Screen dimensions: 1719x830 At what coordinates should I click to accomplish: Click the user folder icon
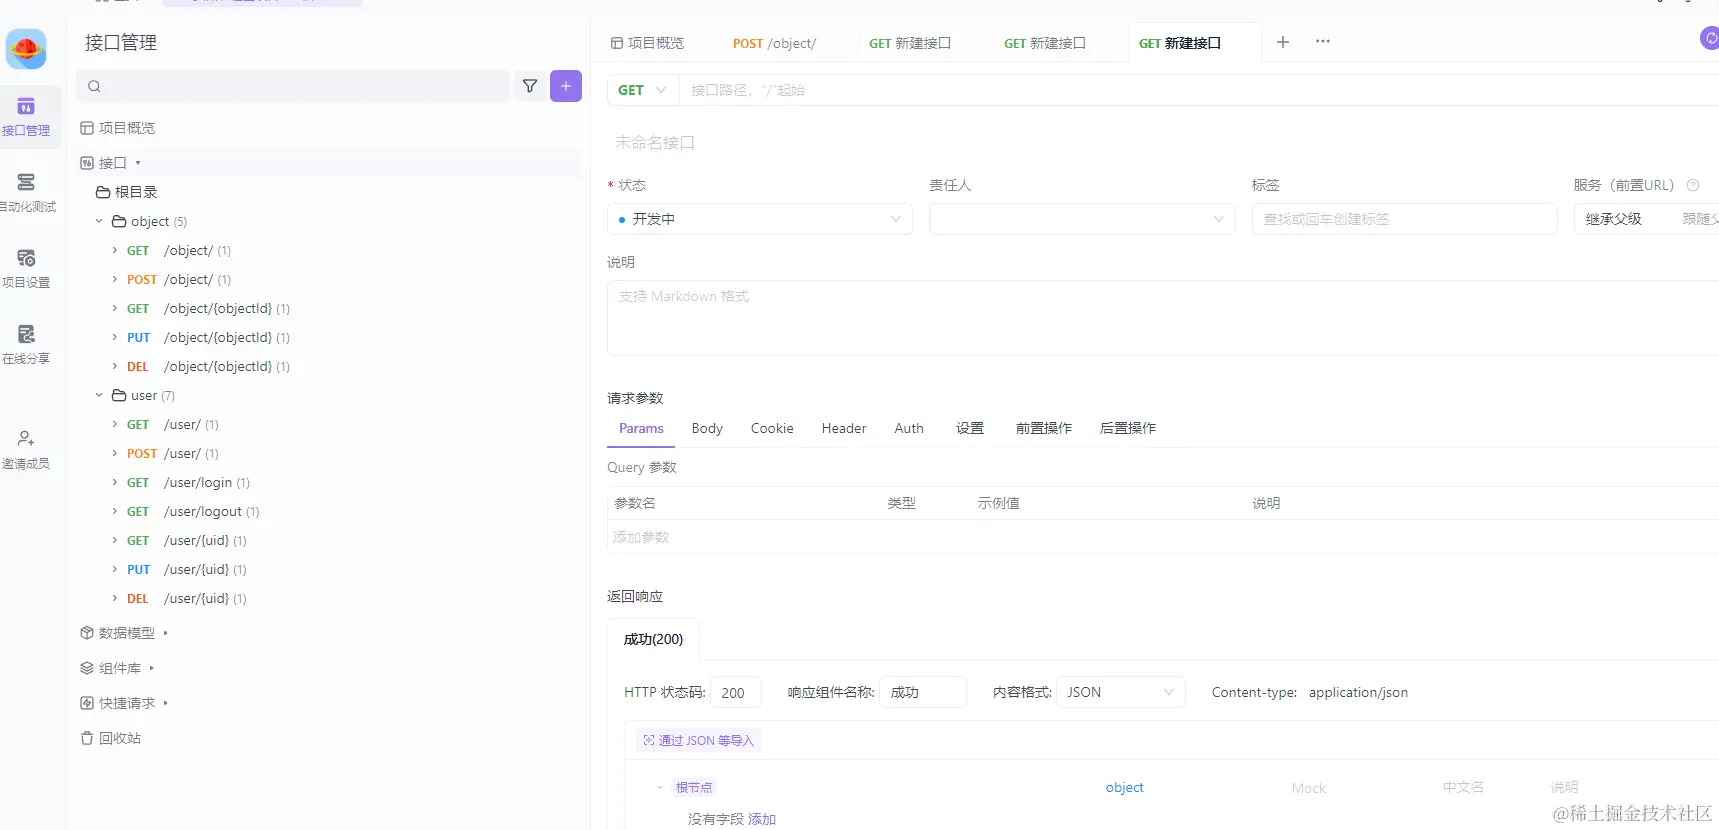119,395
